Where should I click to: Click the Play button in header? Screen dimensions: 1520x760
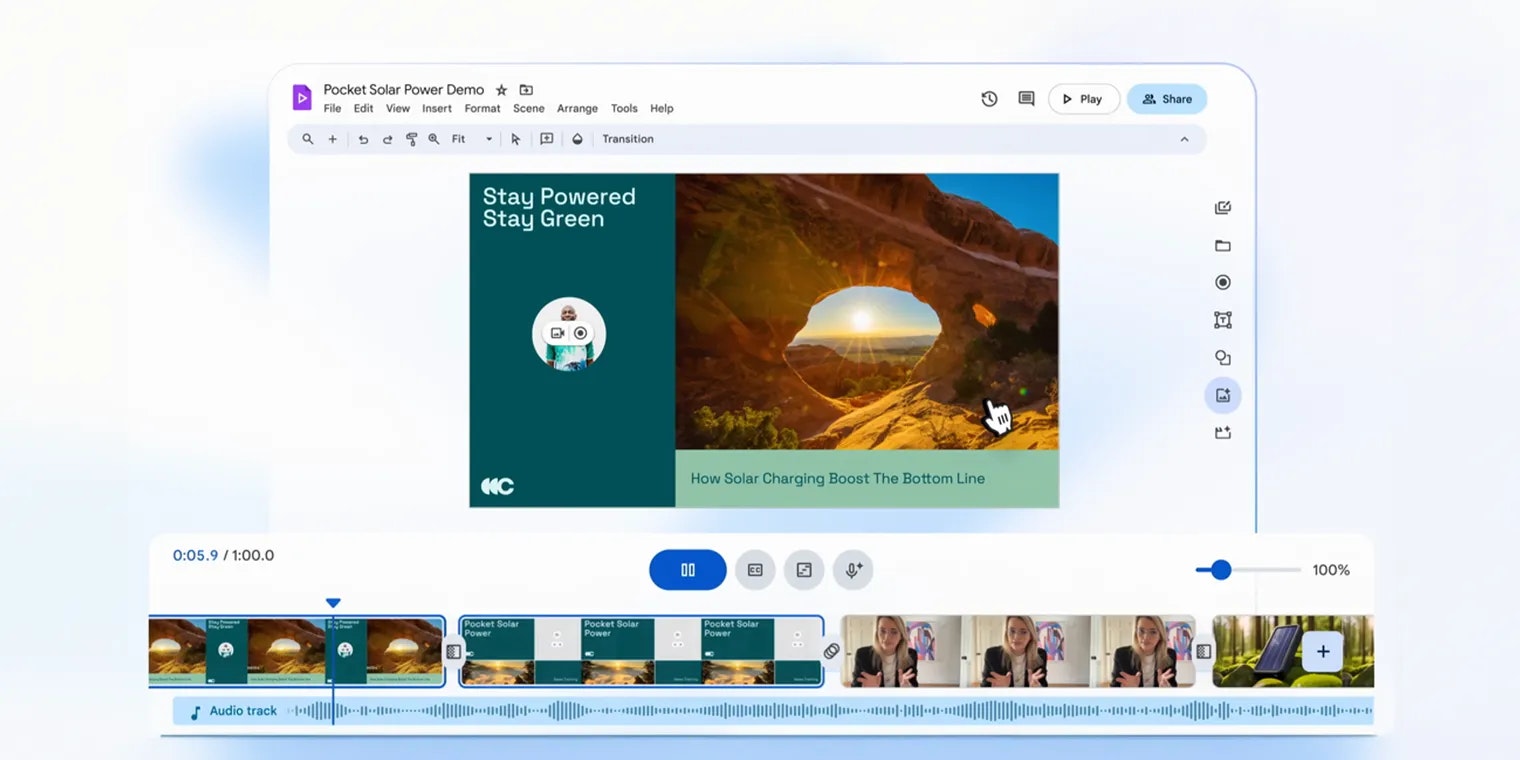point(1084,99)
